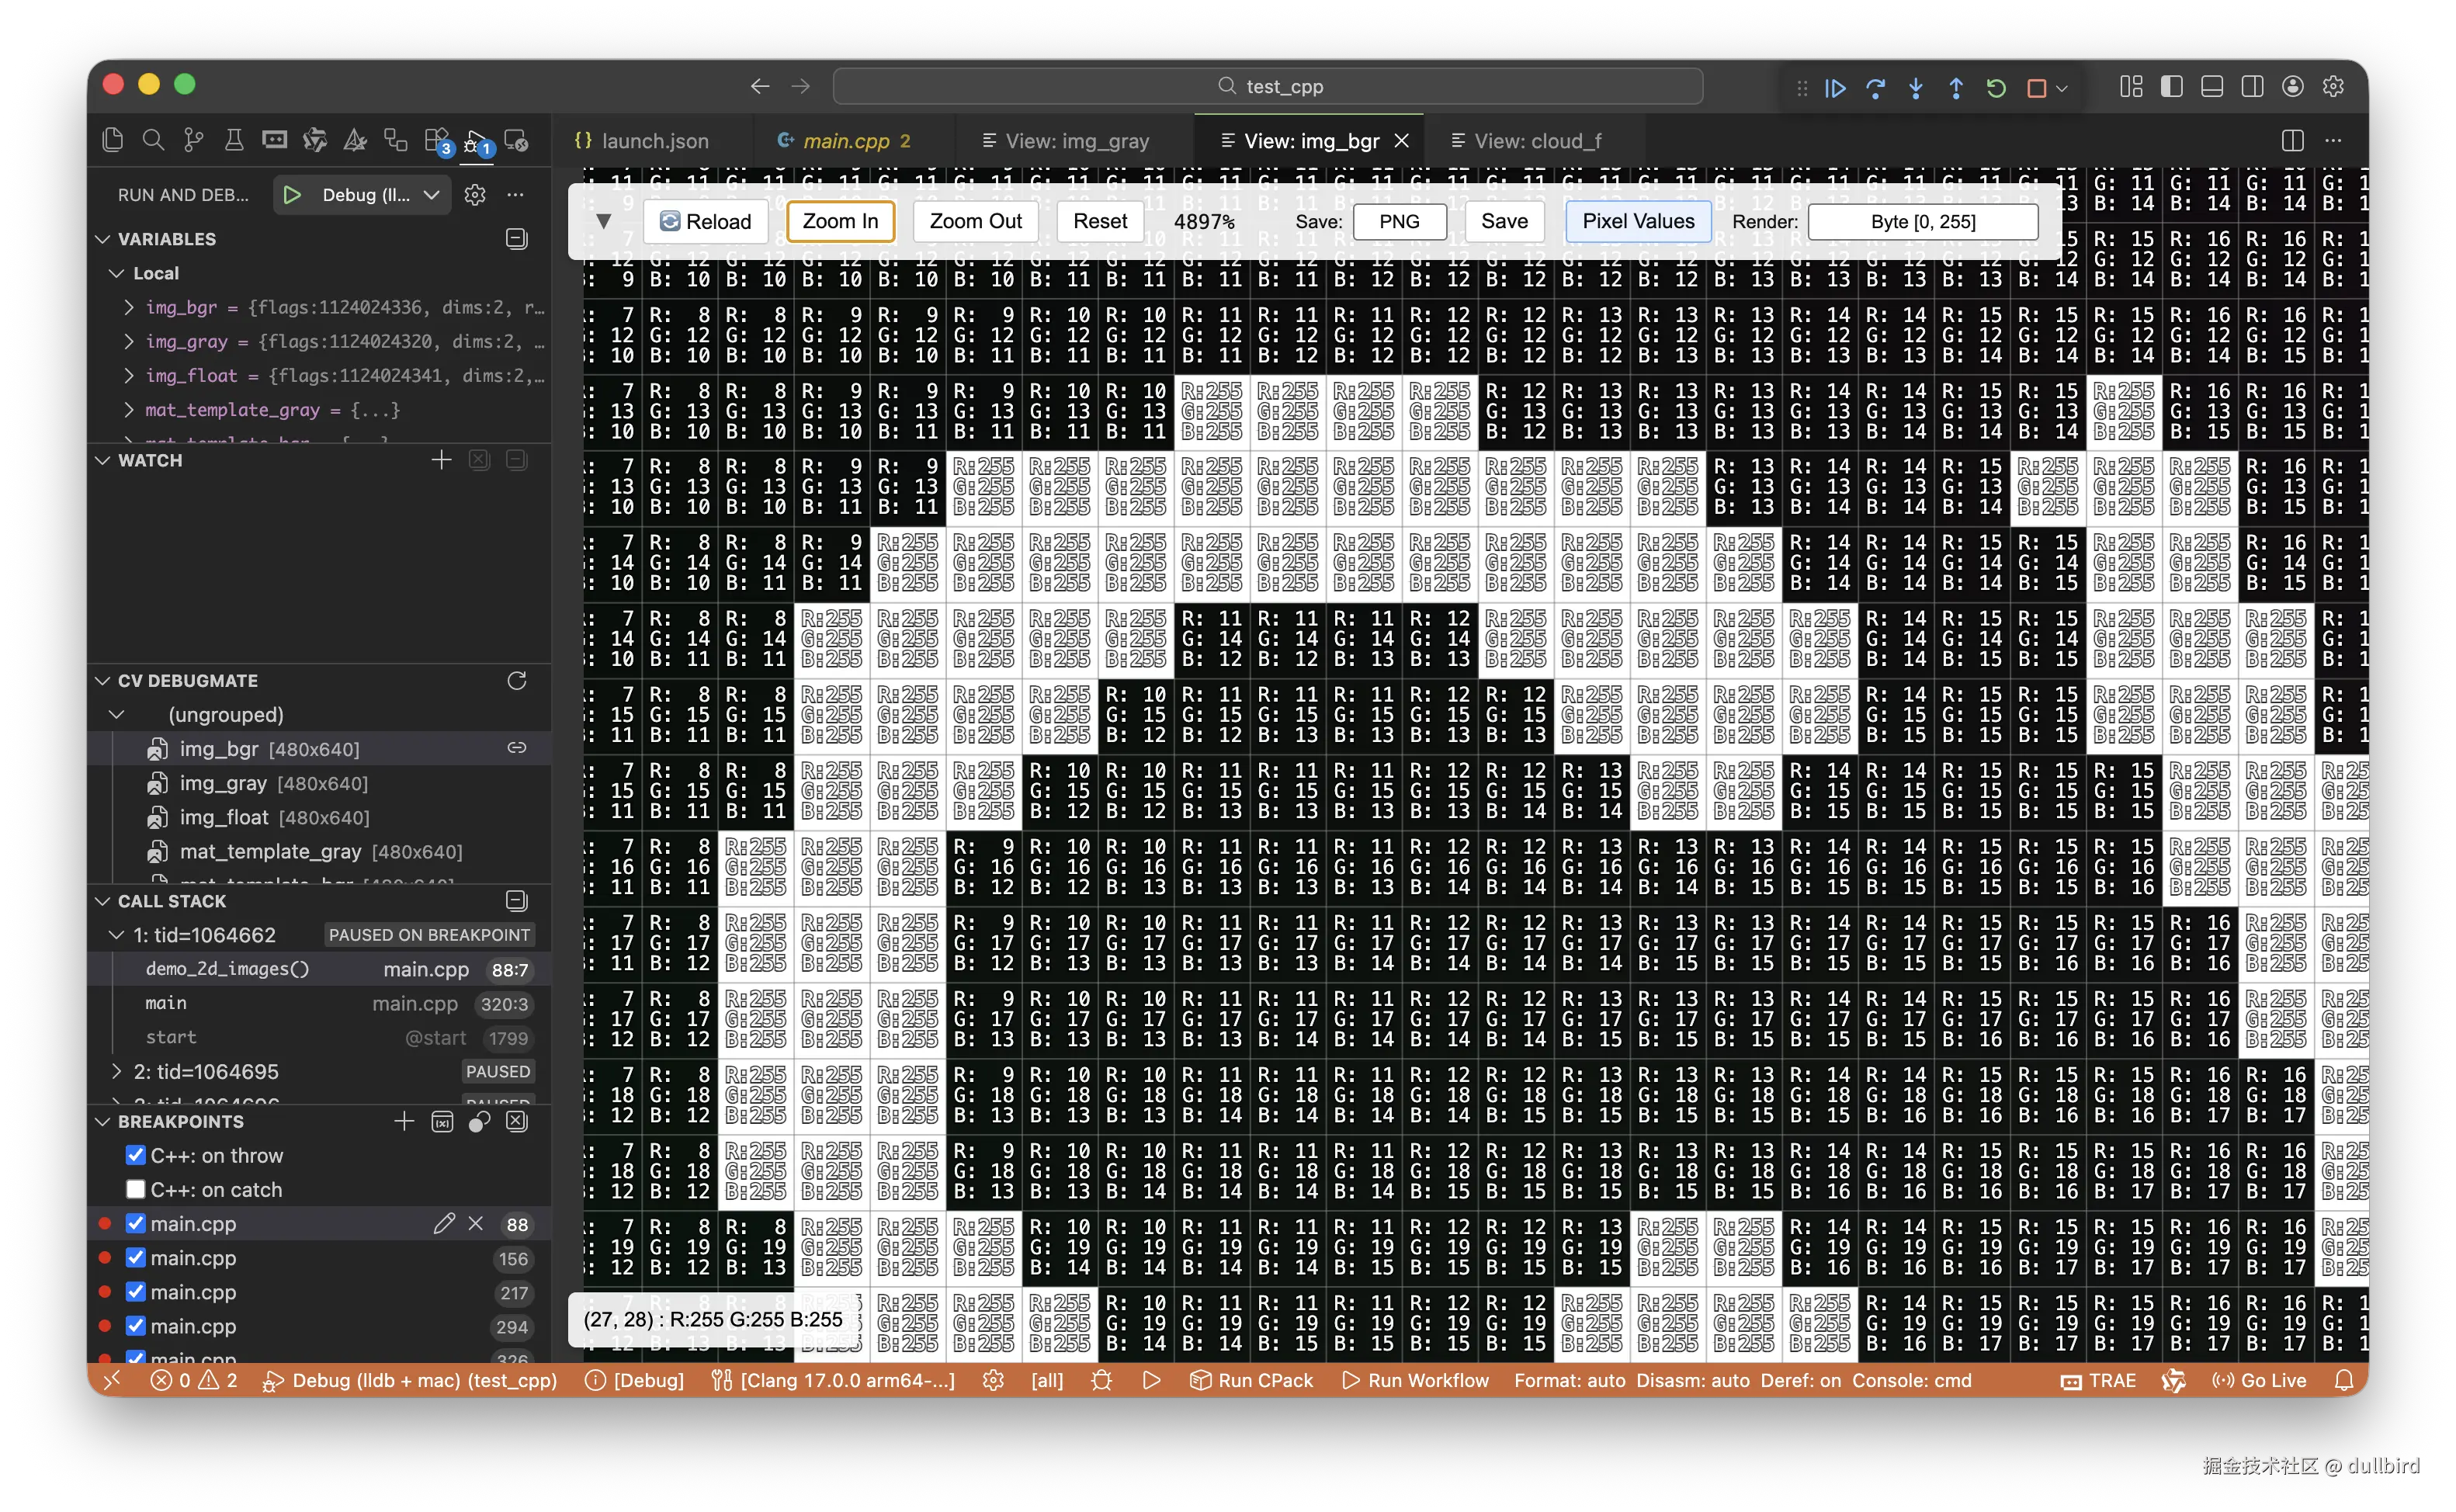Click the split editor right icon
The height and width of the screenshot is (1512, 2456).
pyautogui.click(x=2292, y=141)
